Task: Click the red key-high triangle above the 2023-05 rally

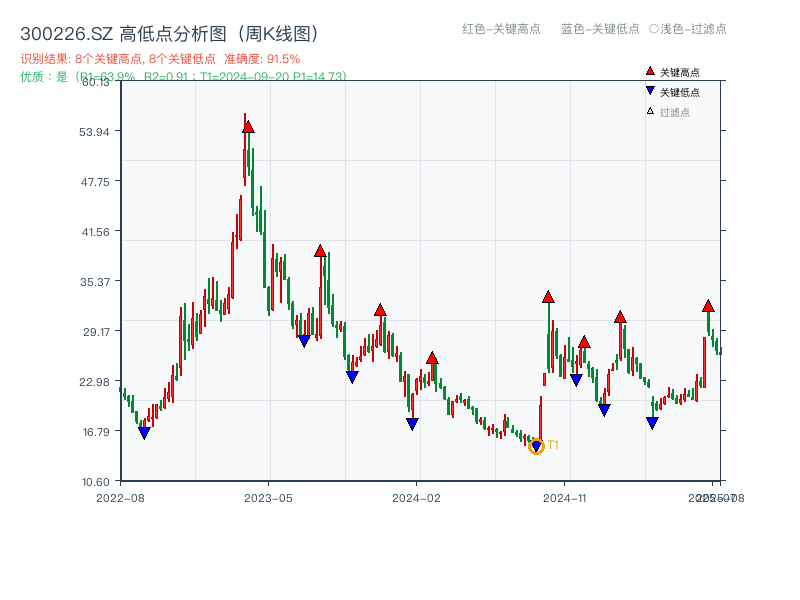Action: [320, 250]
